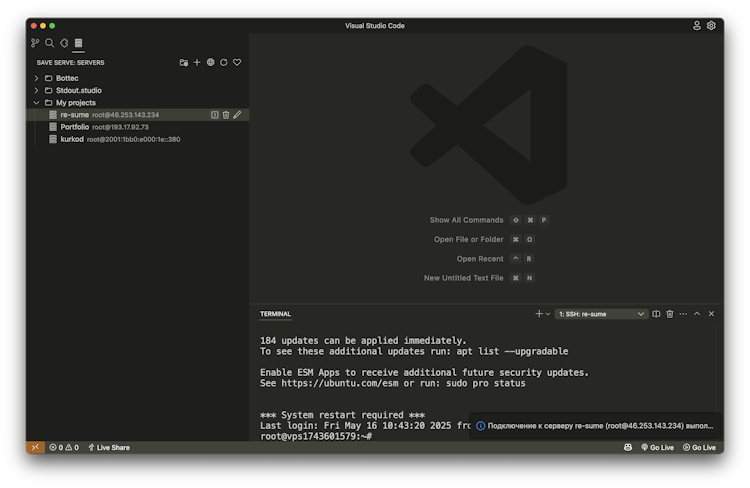Screen dimensions: 750x488
Task: Refresh the servers list
Action: pyautogui.click(x=223, y=63)
